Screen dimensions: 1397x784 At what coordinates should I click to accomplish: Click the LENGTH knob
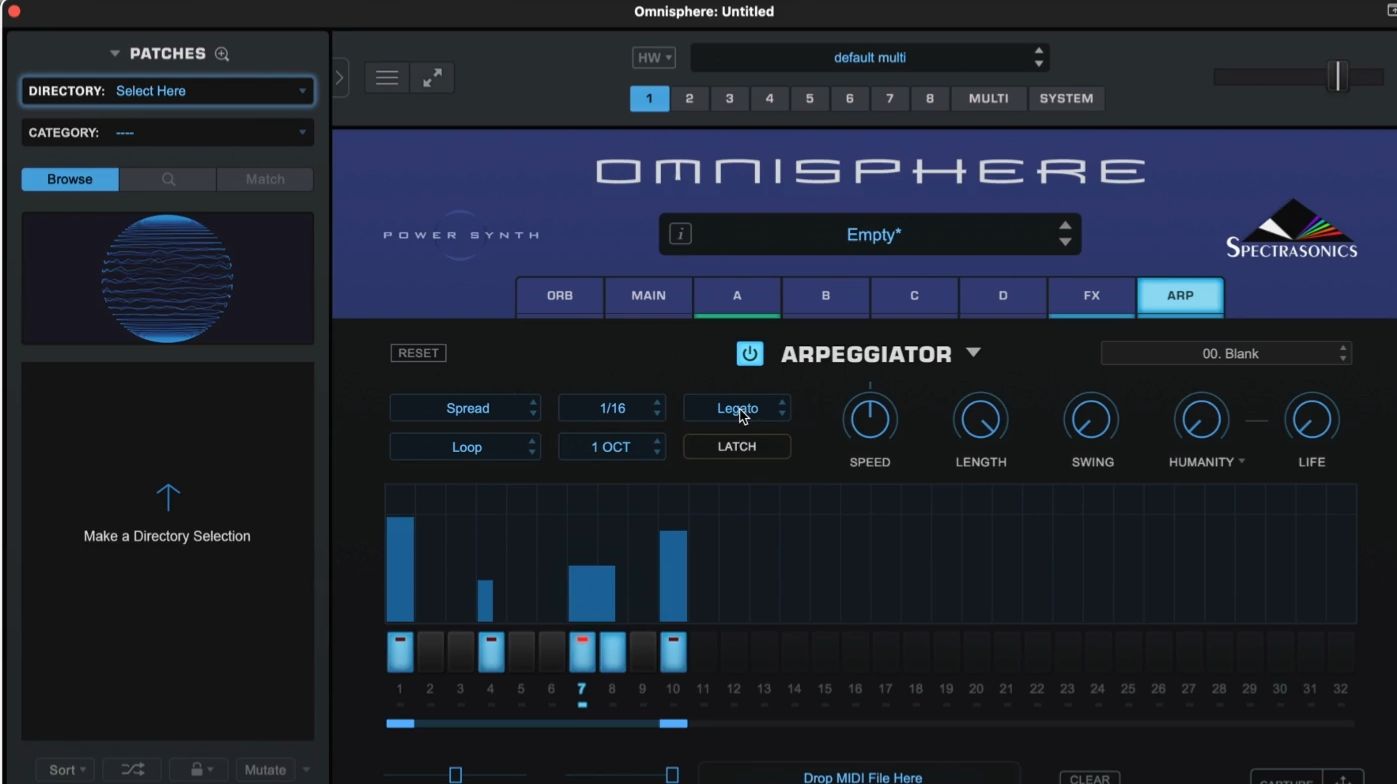pos(981,418)
